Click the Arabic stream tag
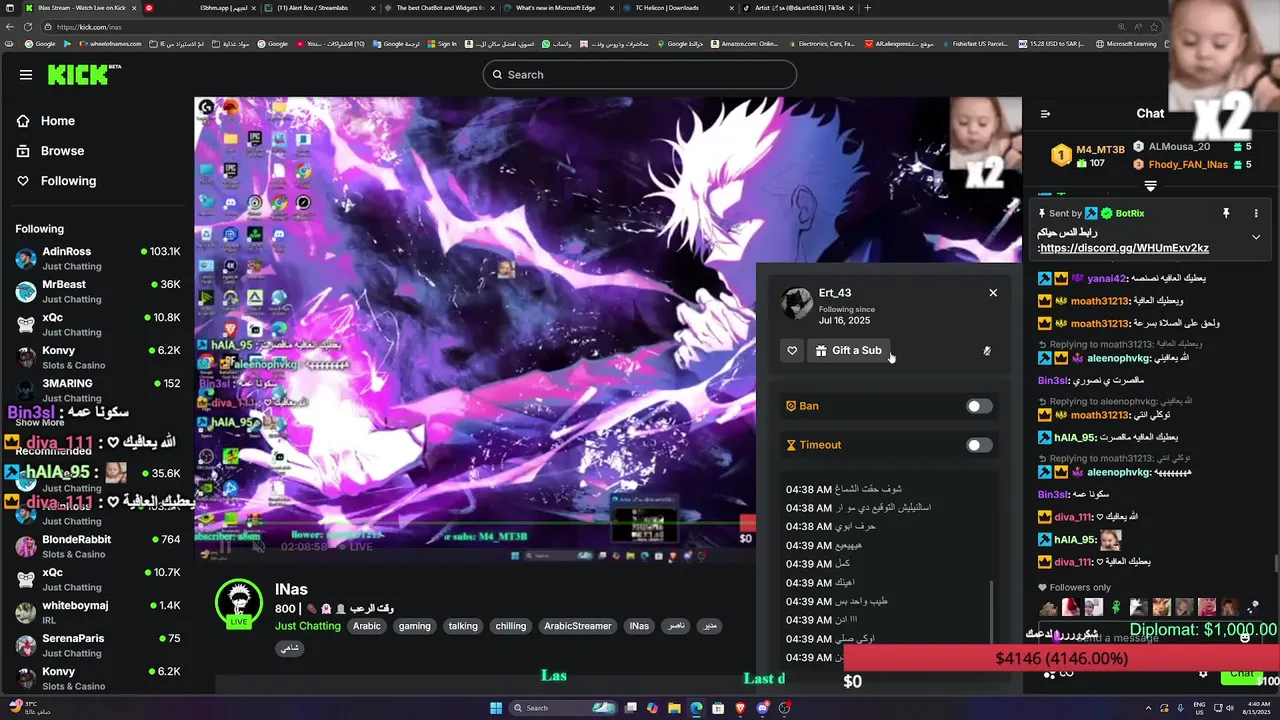The width and height of the screenshot is (1280, 720). (x=367, y=626)
